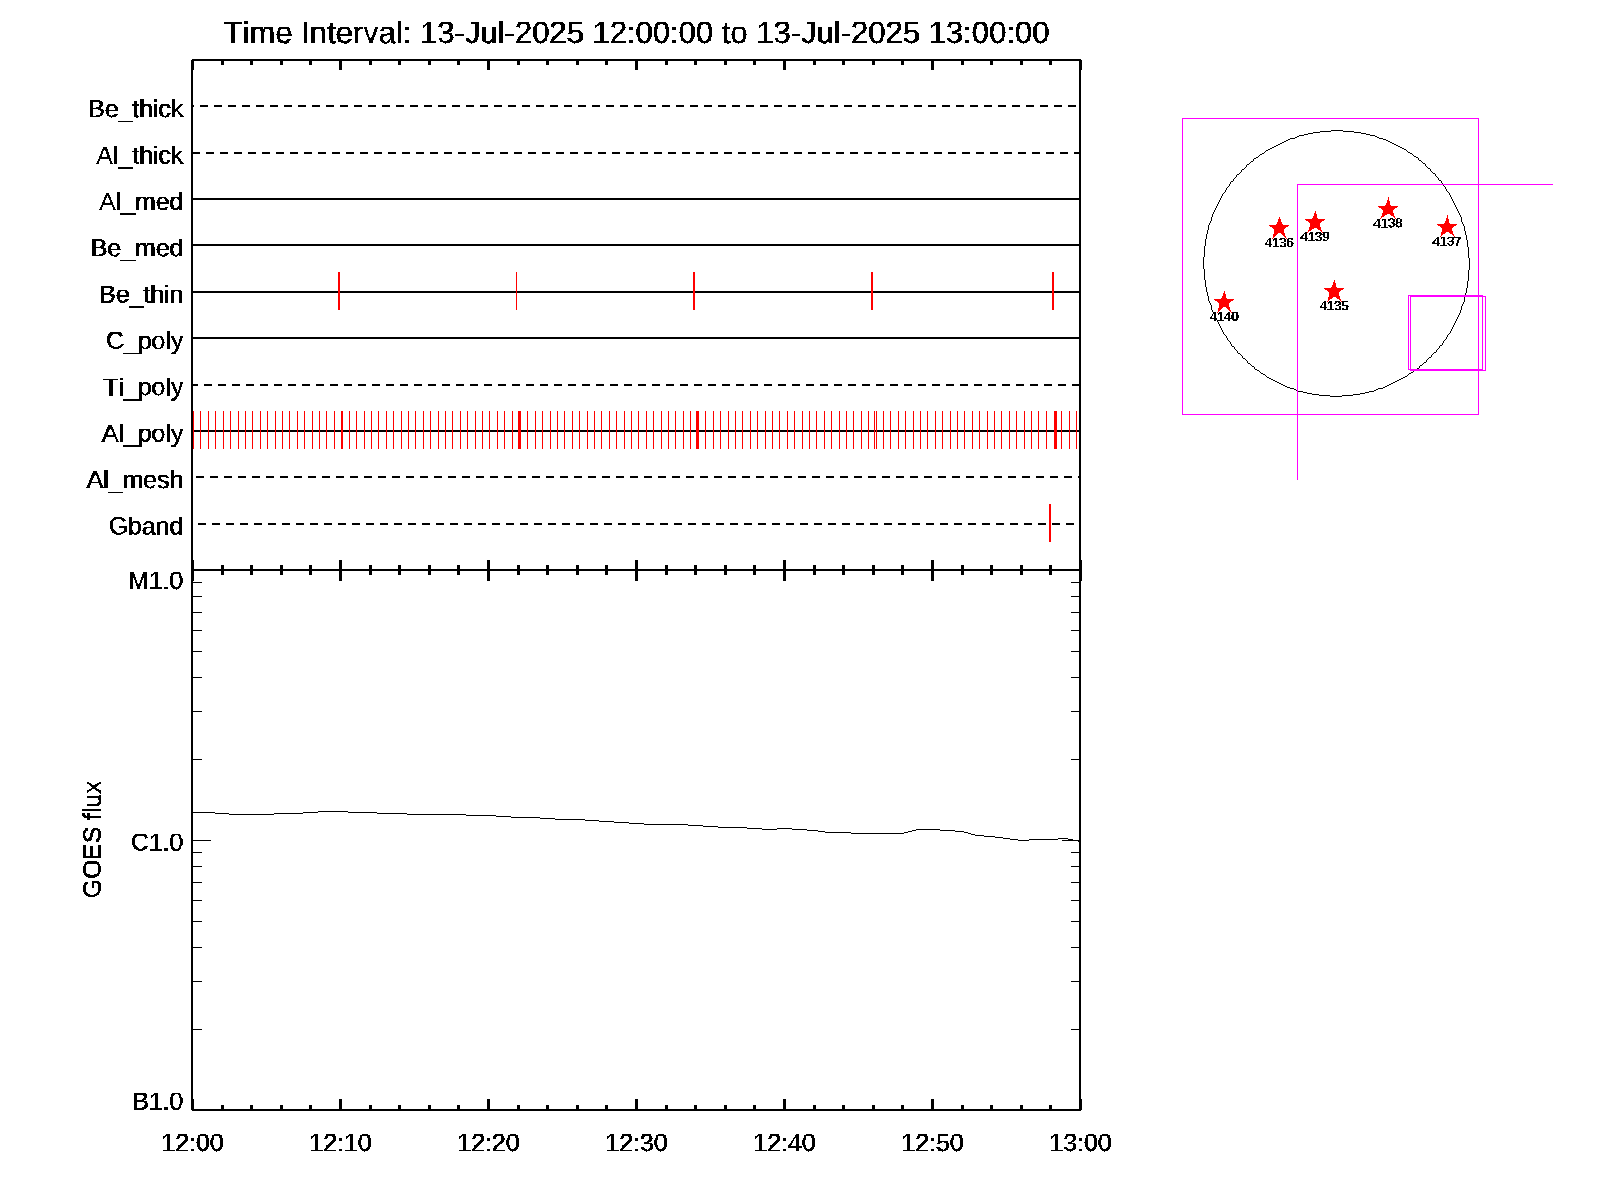Click the single red Gband exposure marker
Screen dimensions: 1600x1200
(x=1050, y=523)
